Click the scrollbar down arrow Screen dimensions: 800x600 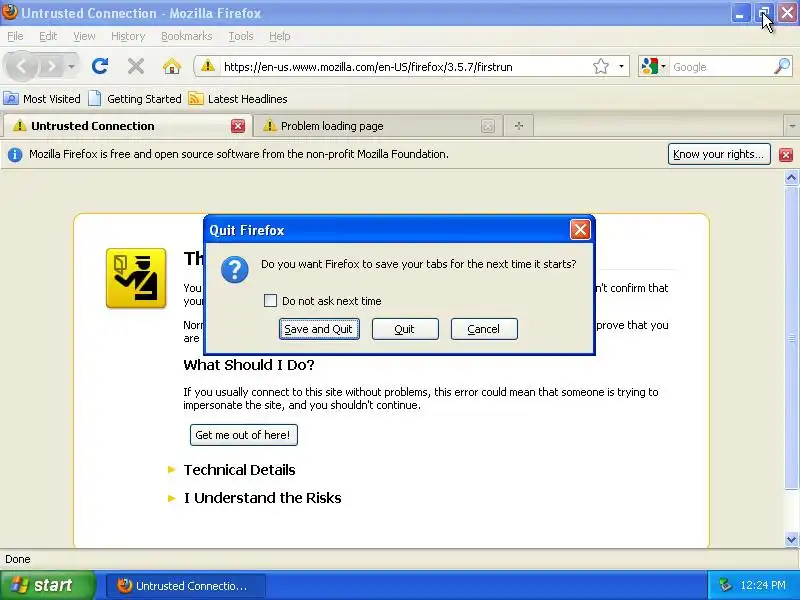791,539
